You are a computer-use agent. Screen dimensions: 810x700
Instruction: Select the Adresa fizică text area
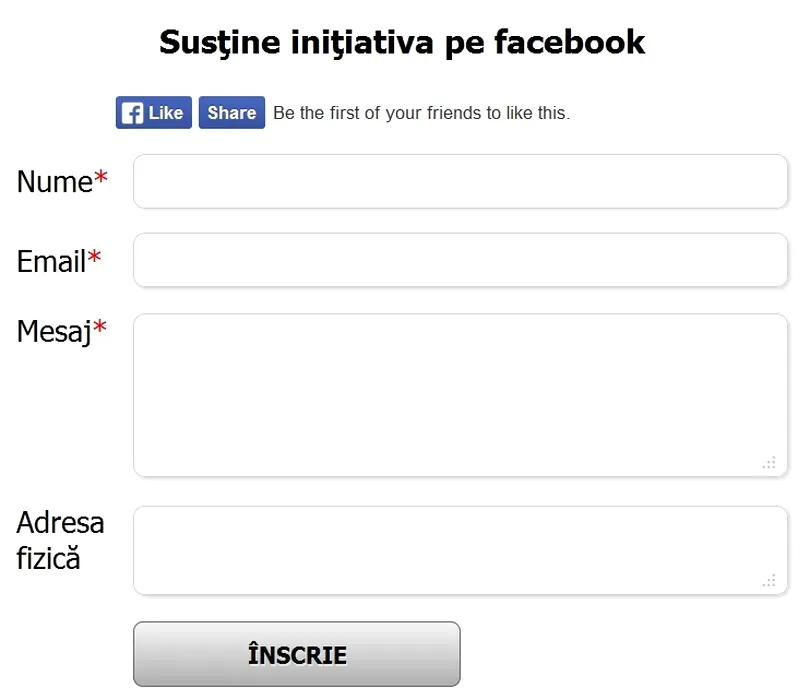(x=460, y=549)
